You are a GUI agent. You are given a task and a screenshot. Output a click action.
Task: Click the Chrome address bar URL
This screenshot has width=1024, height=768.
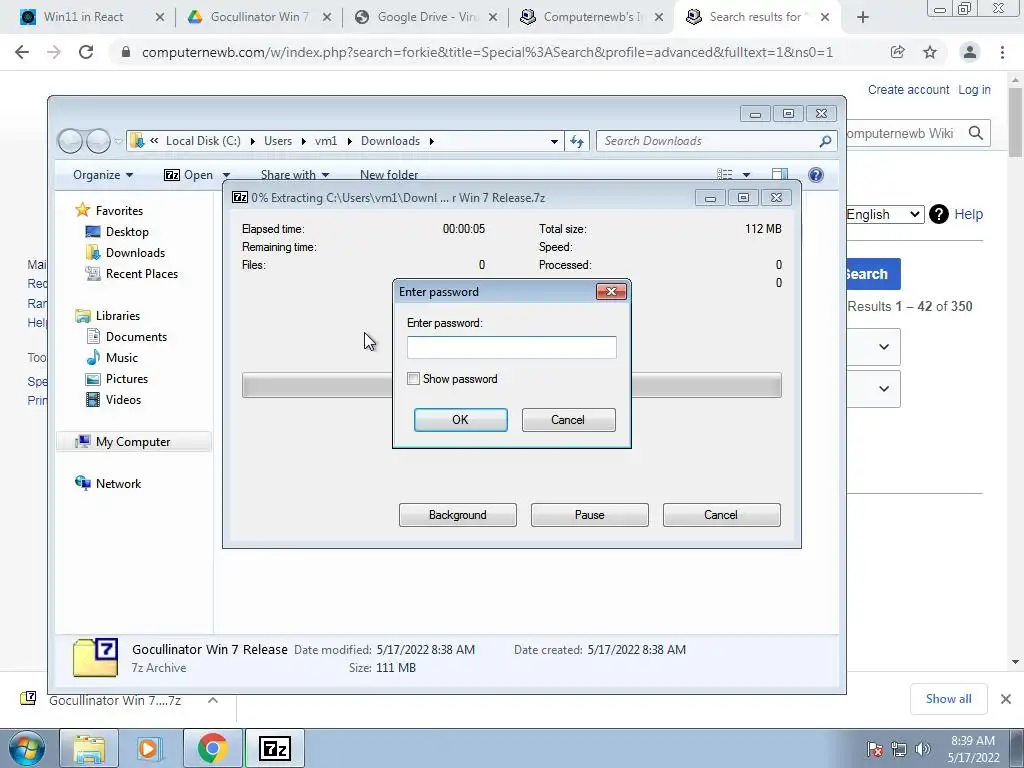click(487, 52)
